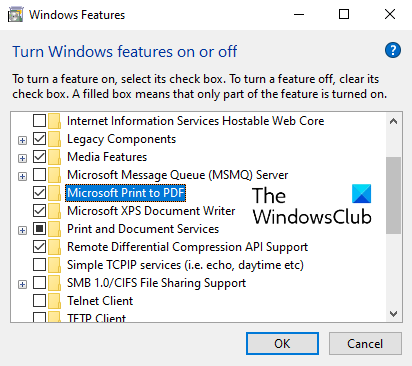Click the scroll down arrow in feature list
Viewport: 412px width, 366px height.
(x=393, y=314)
